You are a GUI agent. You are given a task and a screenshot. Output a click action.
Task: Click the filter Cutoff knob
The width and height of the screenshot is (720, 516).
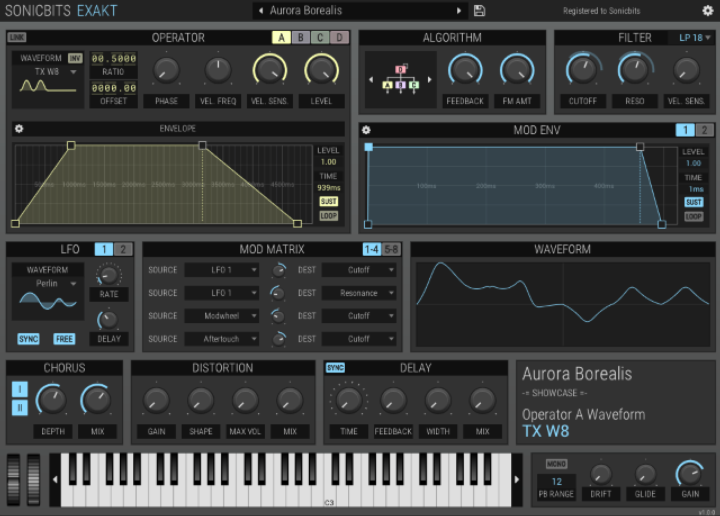583,70
